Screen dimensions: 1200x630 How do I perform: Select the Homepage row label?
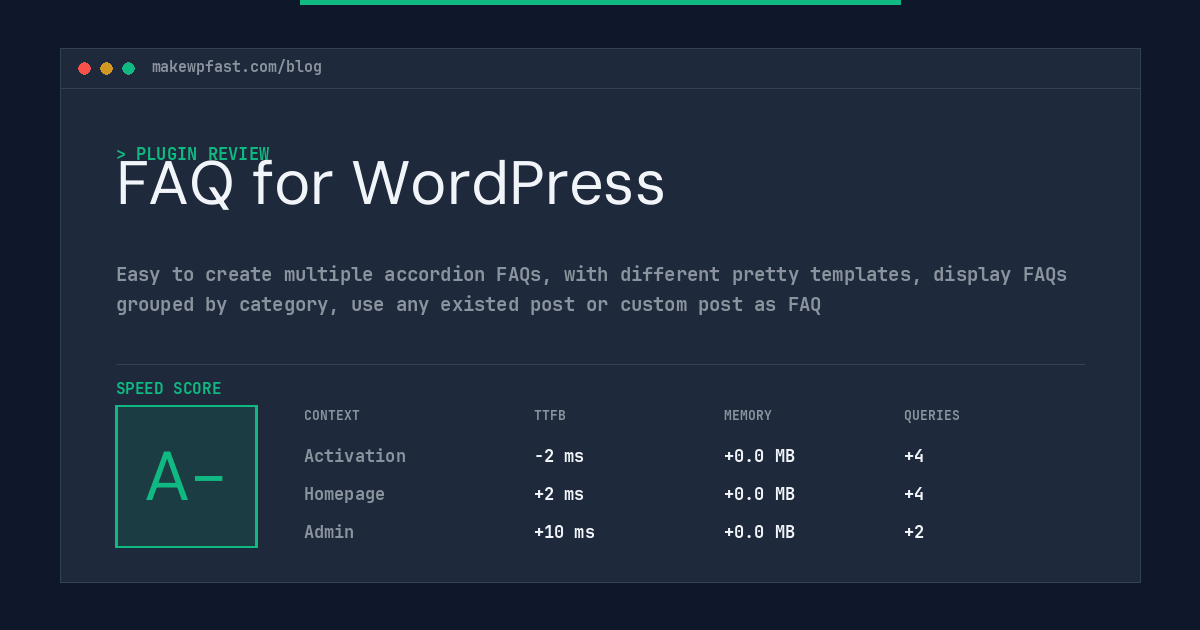click(344, 494)
